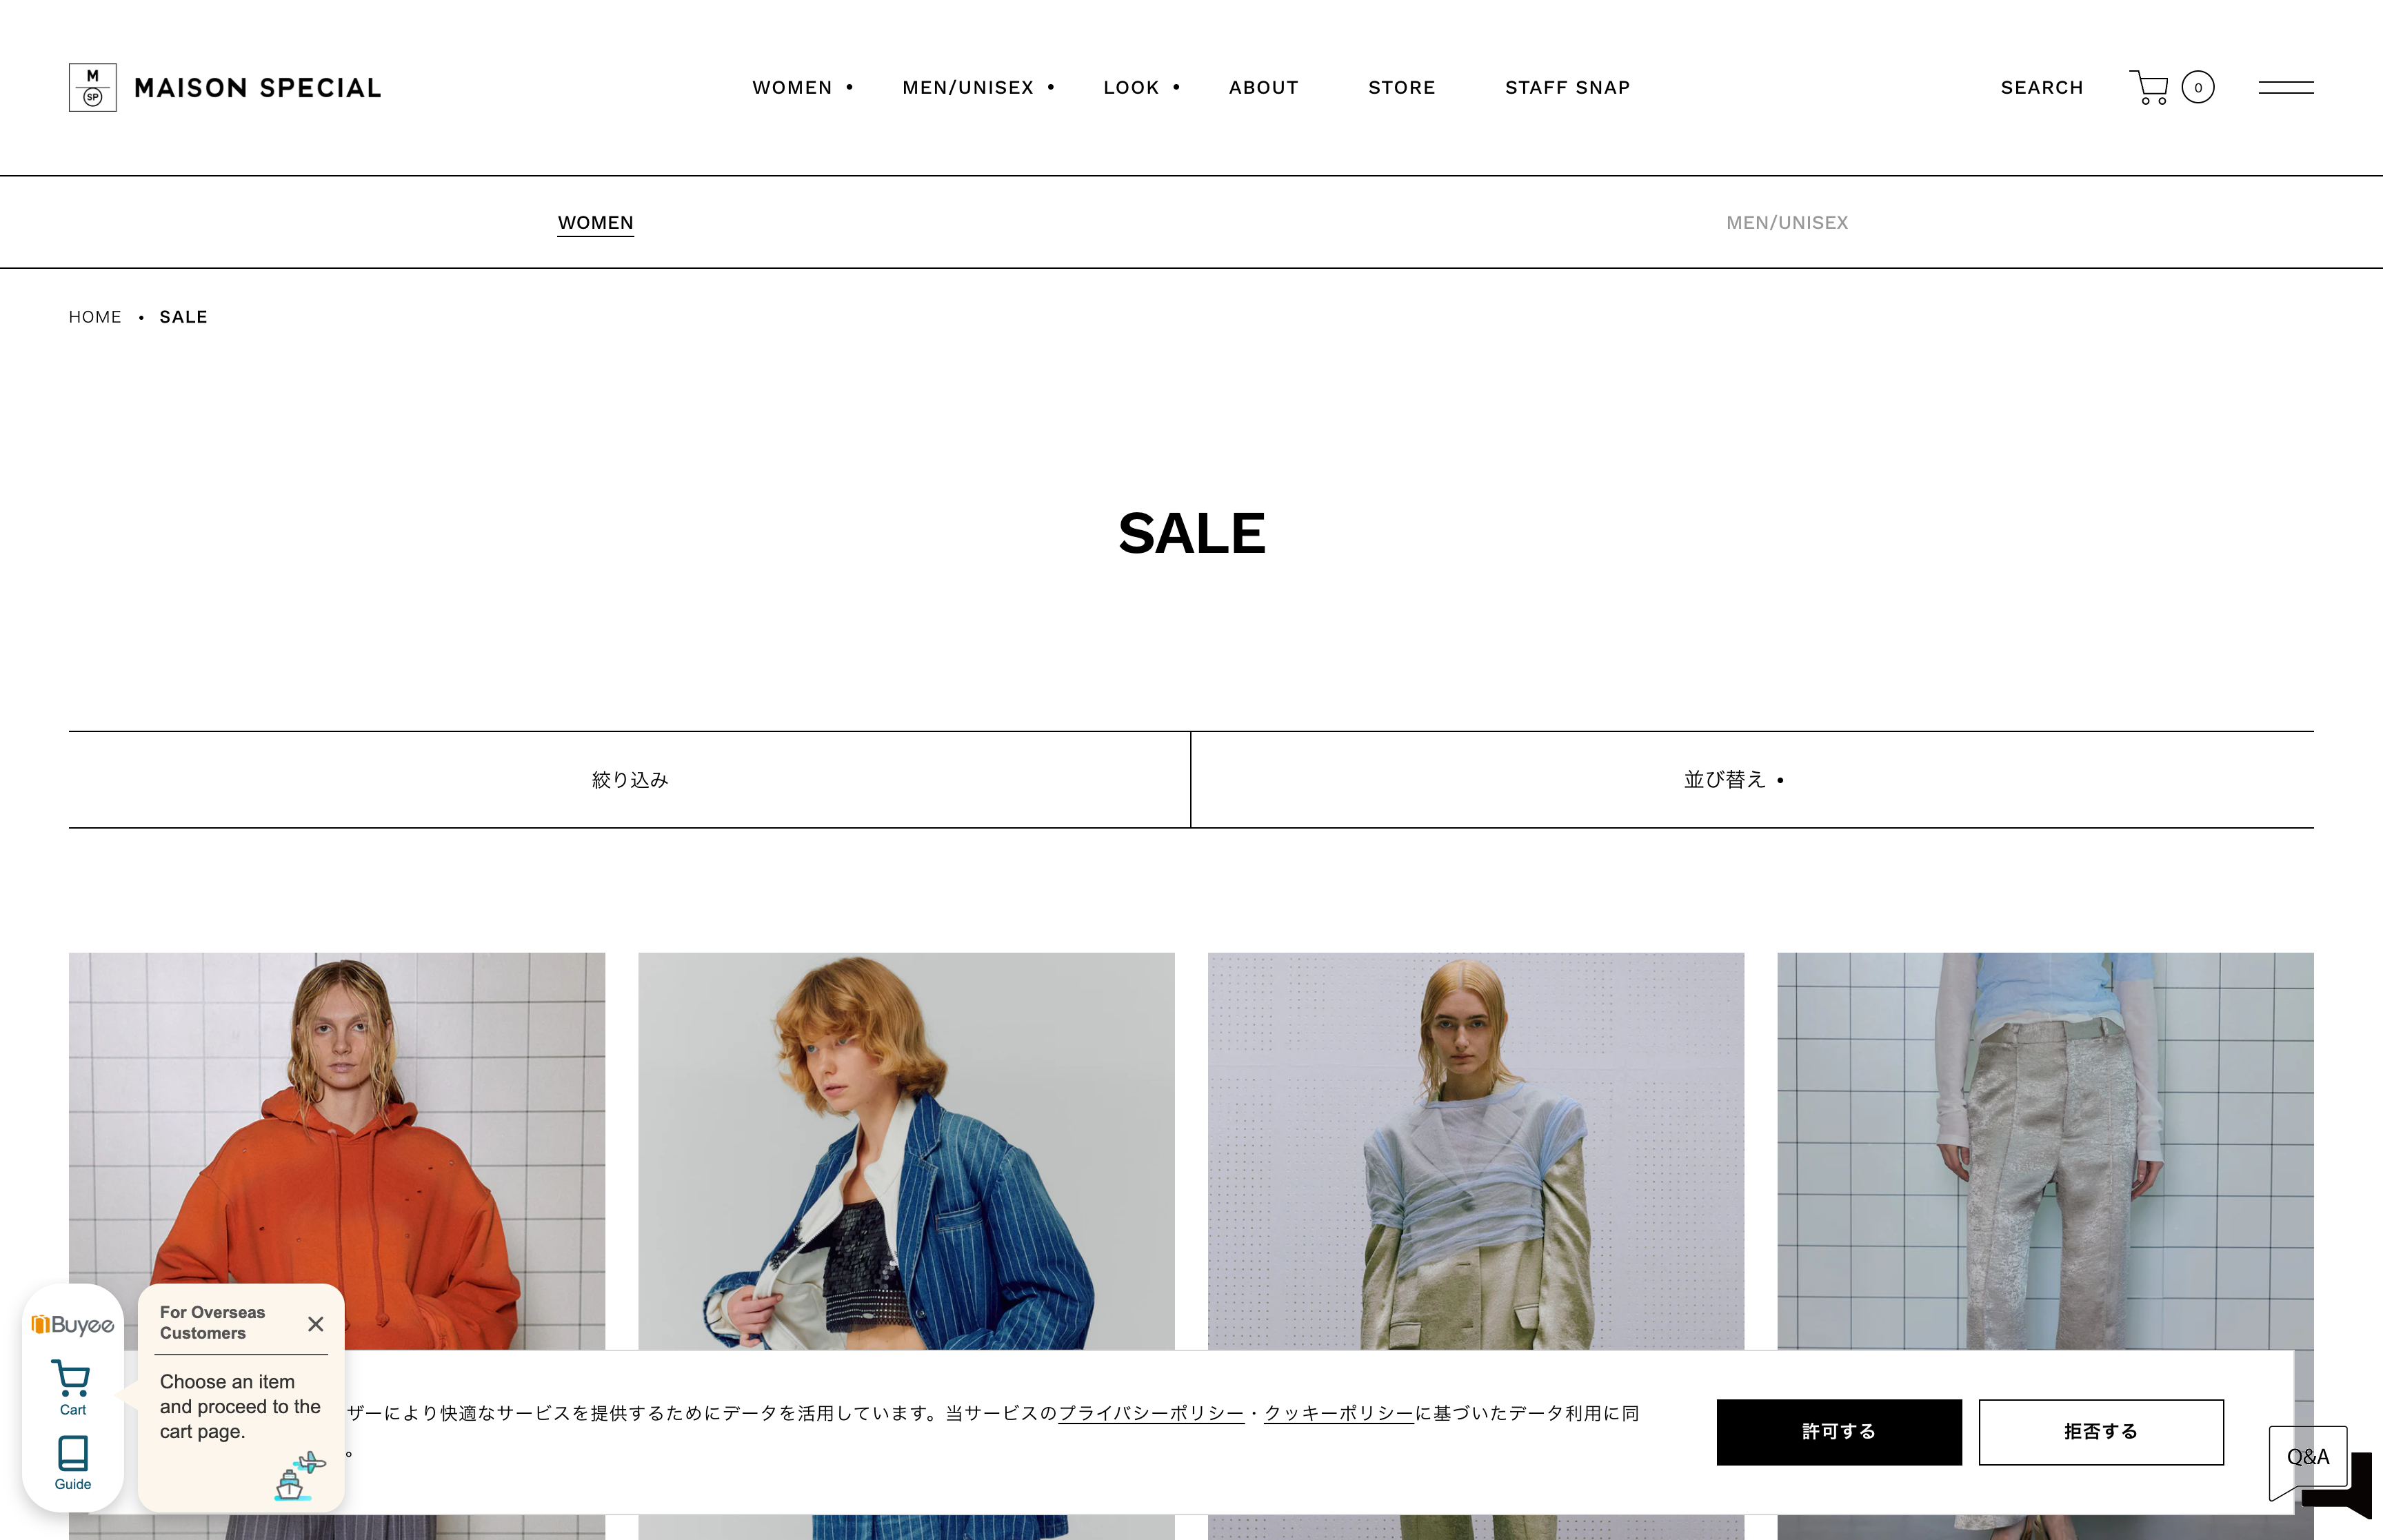The height and width of the screenshot is (1540, 2383).
Task: Select the WOMEN tab
Action: pyautogui.click(x=595, y=223)
